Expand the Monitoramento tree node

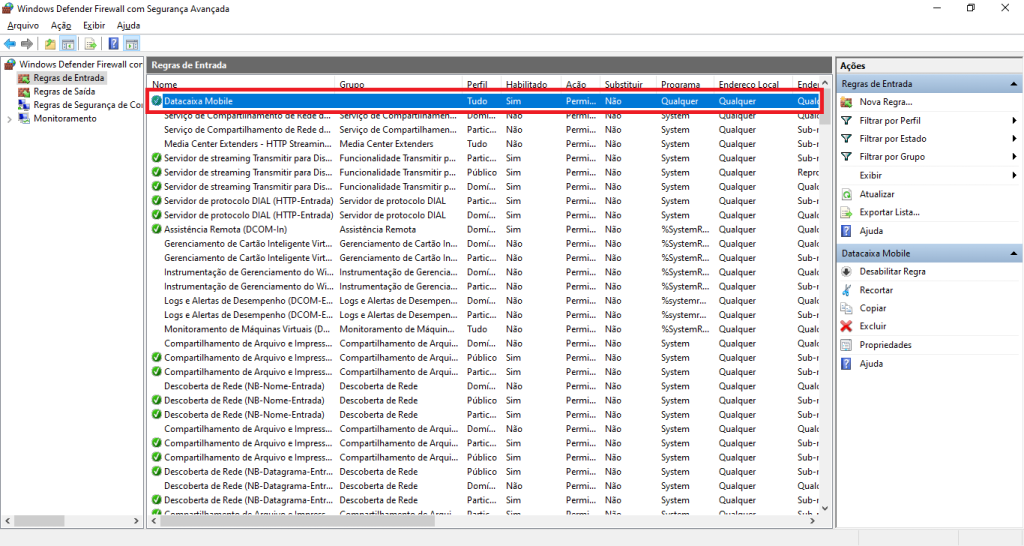coord(10,119)
